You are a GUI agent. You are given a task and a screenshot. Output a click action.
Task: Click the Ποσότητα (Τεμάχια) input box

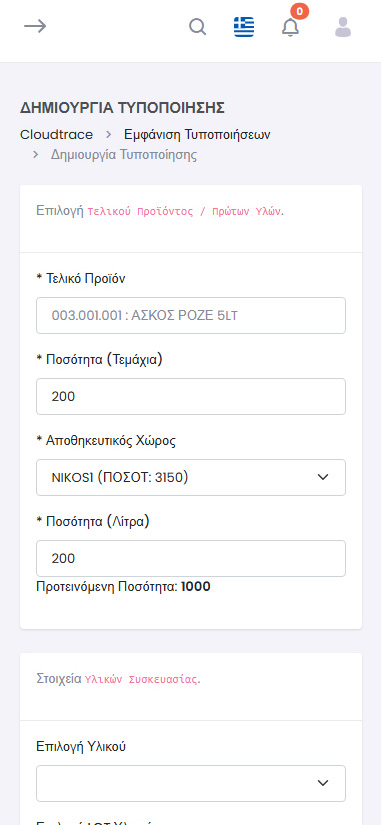(x=190, y=396)
